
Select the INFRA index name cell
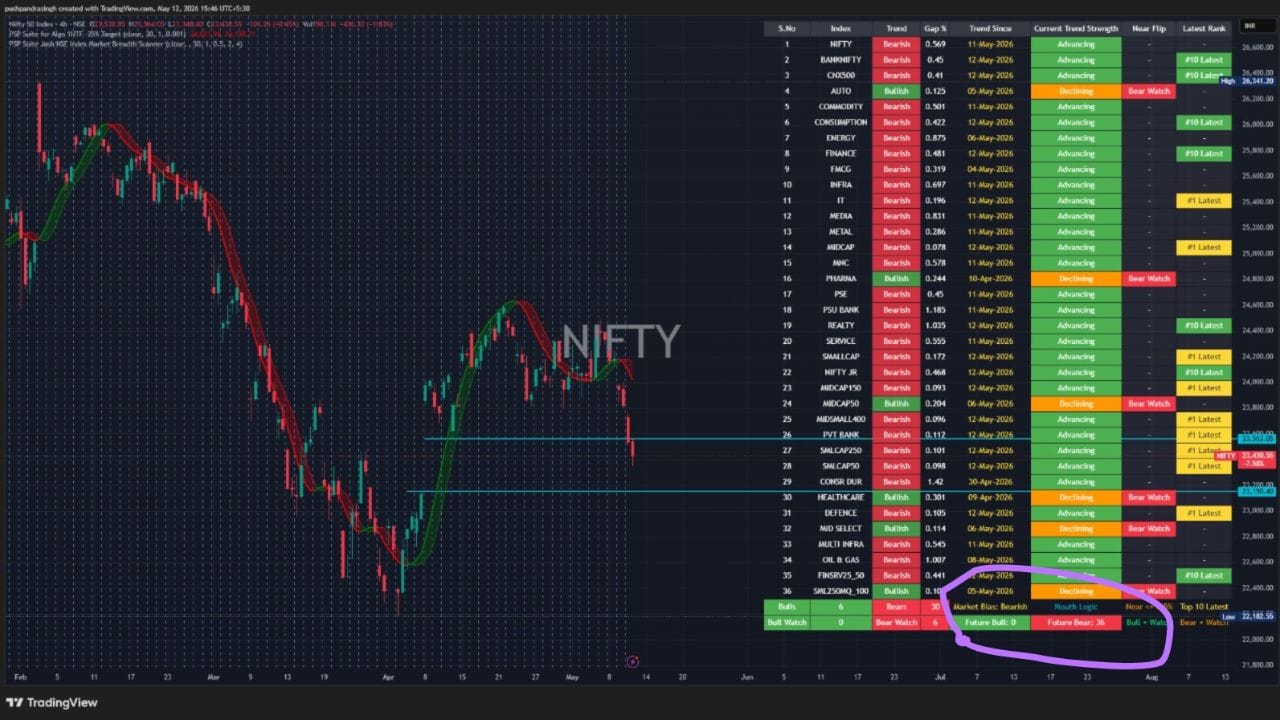(x=840, y=185)
